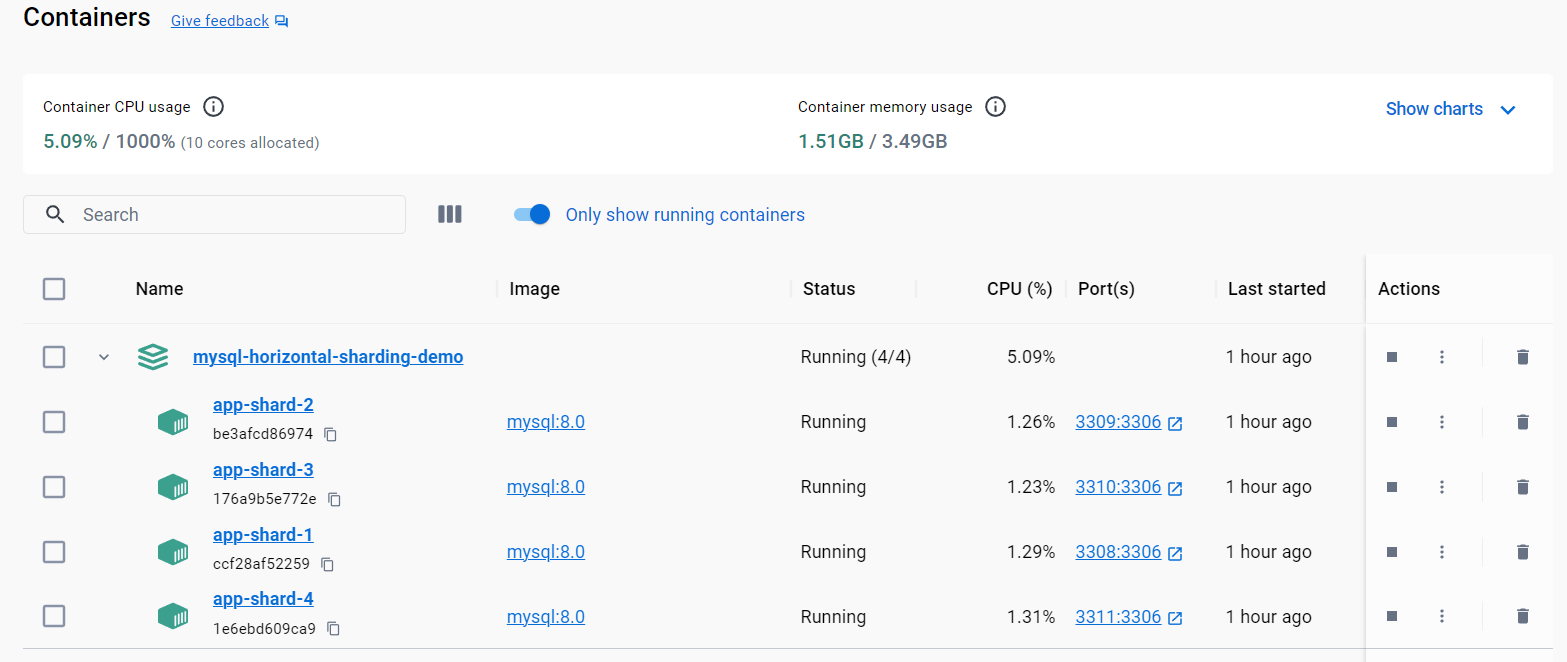Screen dimensions: 1567x662
Task: Open the column display settings icon
Action: [450, 214]
